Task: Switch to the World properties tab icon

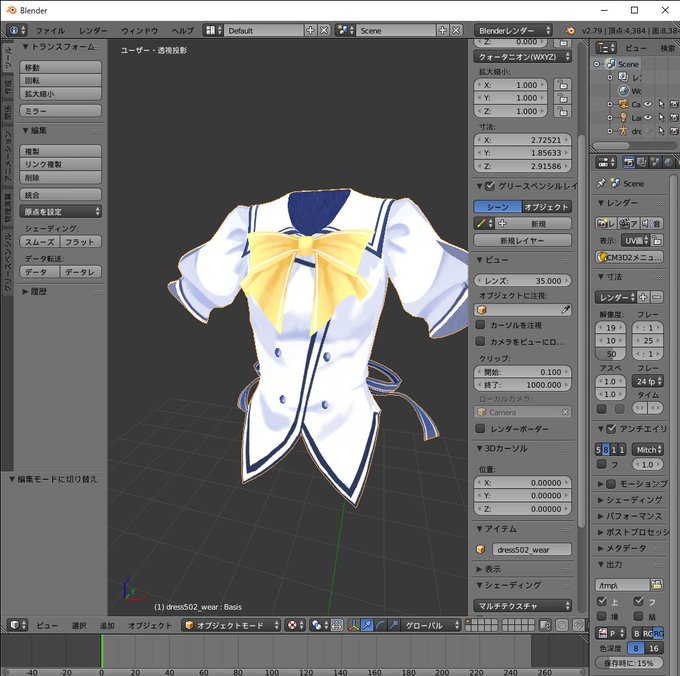Action: pyautogui.click(x=669, y=162)
